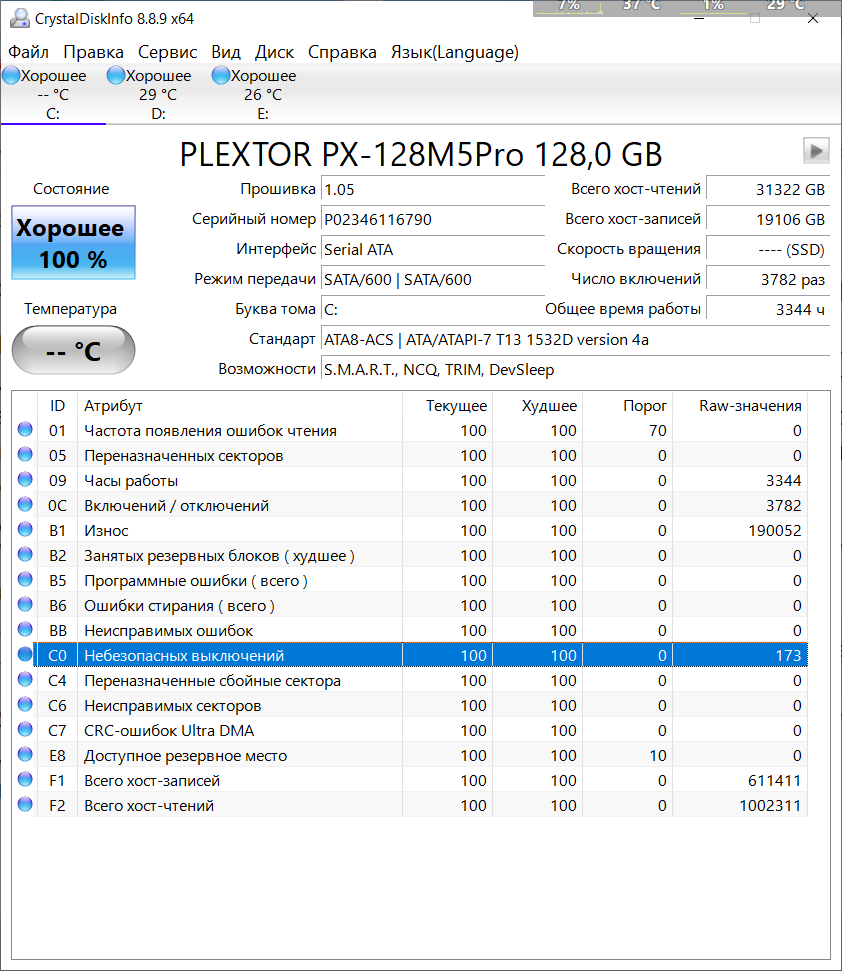Click the Хорошее 100 % health status button

click(x=74, y=243)
